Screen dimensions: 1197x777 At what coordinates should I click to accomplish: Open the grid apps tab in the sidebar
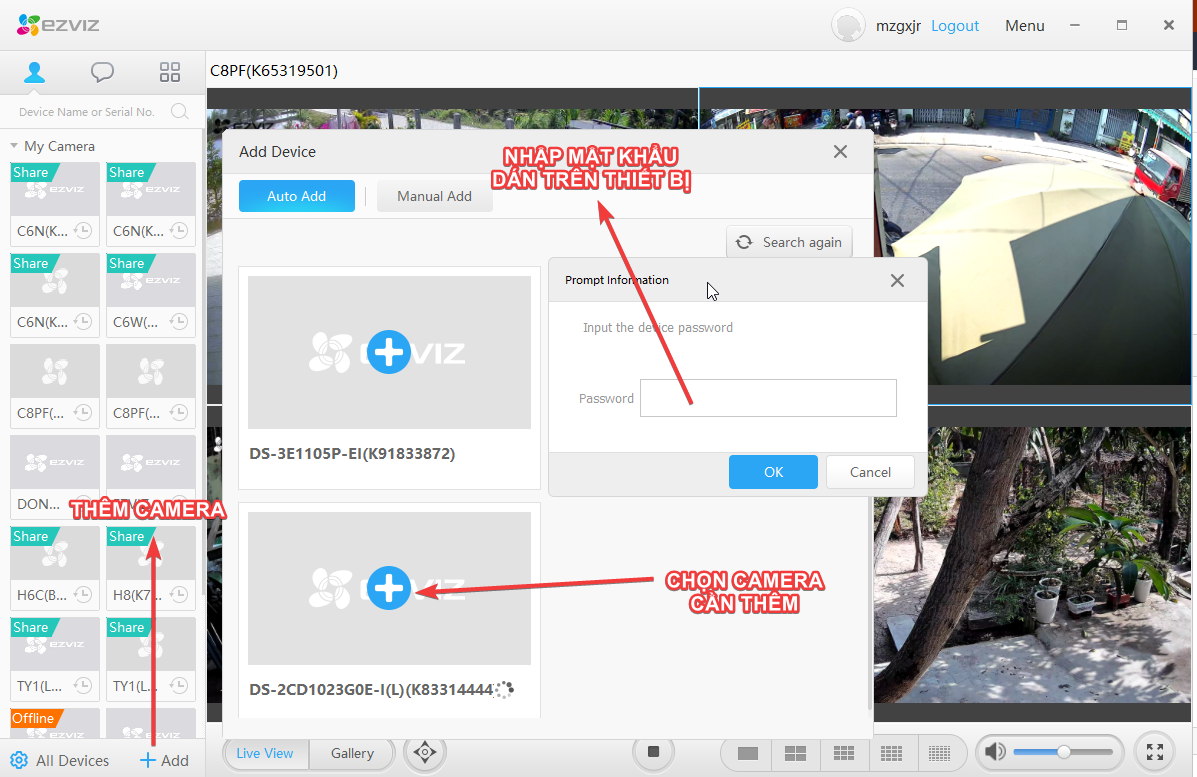[x=170, y=72]
